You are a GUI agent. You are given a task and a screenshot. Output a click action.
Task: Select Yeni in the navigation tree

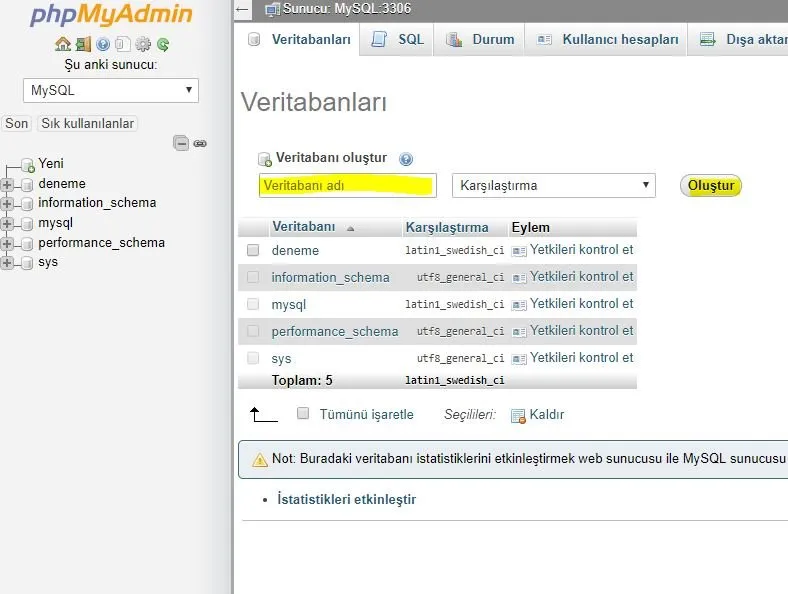click(x=51, y=163)
